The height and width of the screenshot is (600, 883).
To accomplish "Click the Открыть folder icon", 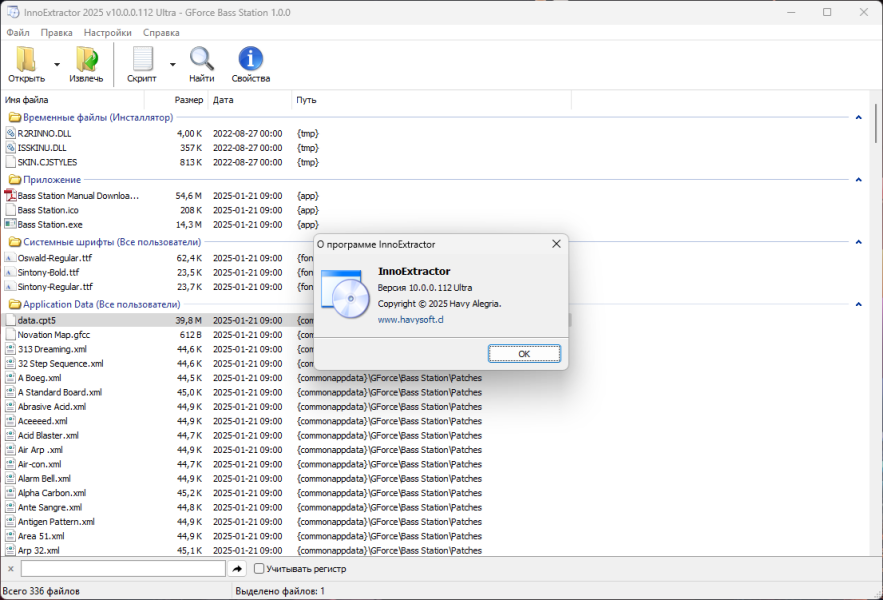I will (x=26, y=59).
